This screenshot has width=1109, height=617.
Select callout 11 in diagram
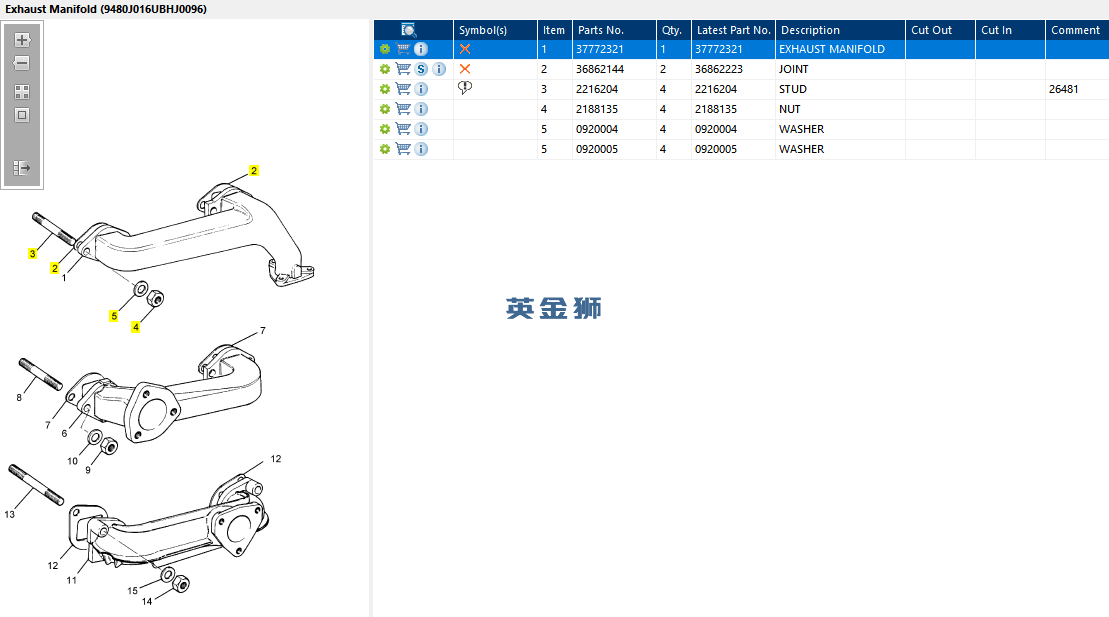click(71, 580)
